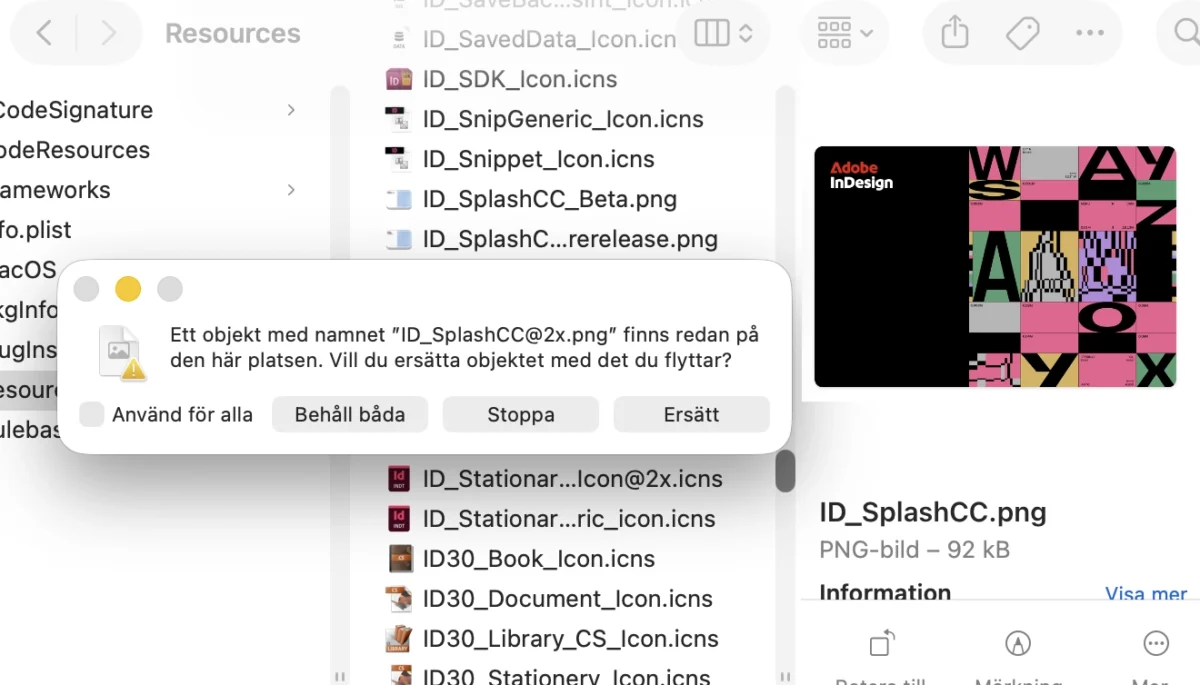Select the ID_SDK_Icon.icns file icon
Viewport: 1200px width, 685px height.
(x=399, y=79)
